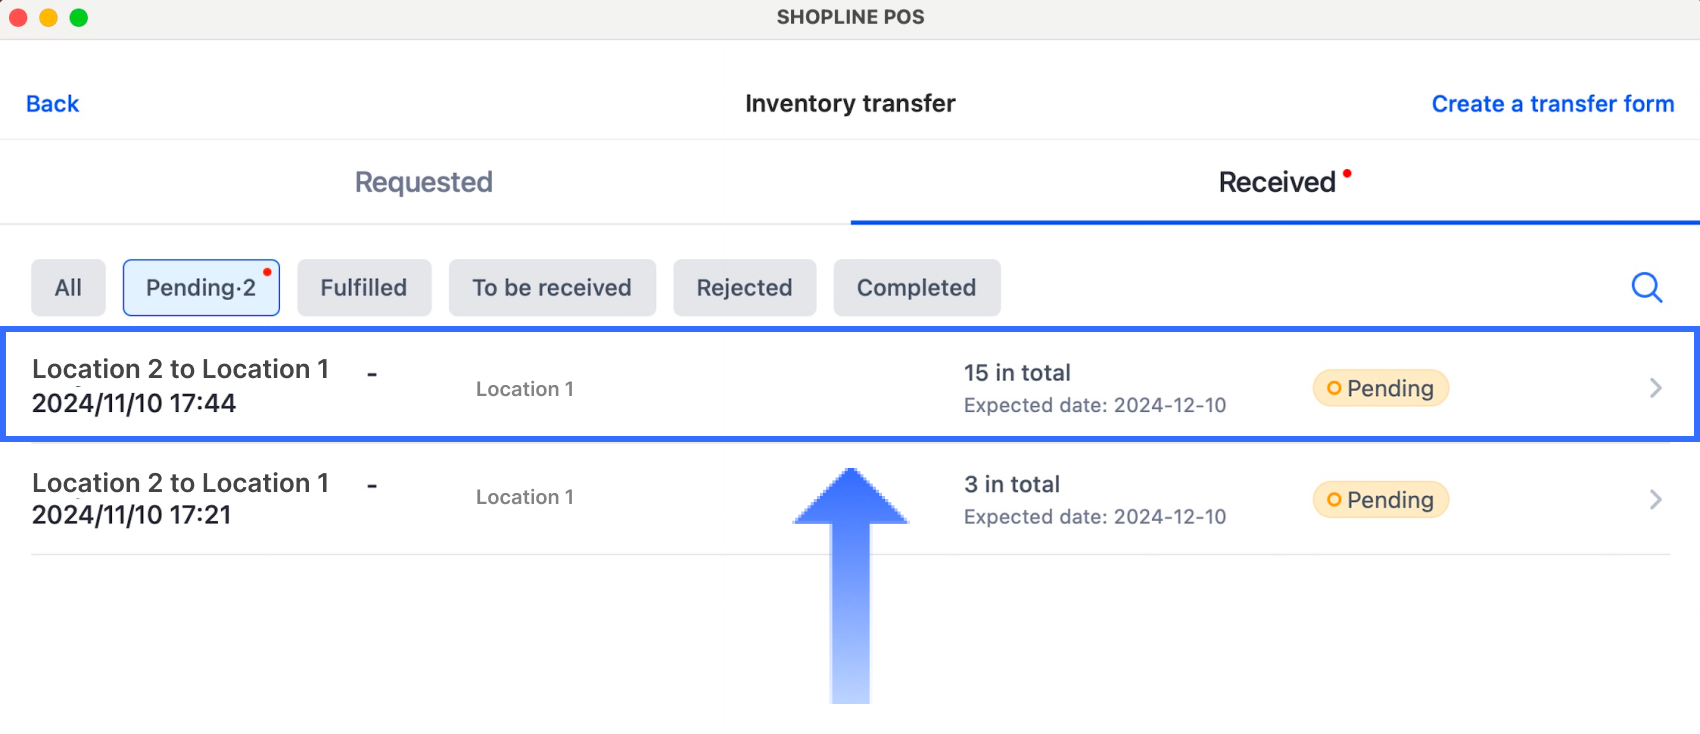Screen dimensions: 1700x734
Task: Filter by Completed status
Action: point(917,288)
